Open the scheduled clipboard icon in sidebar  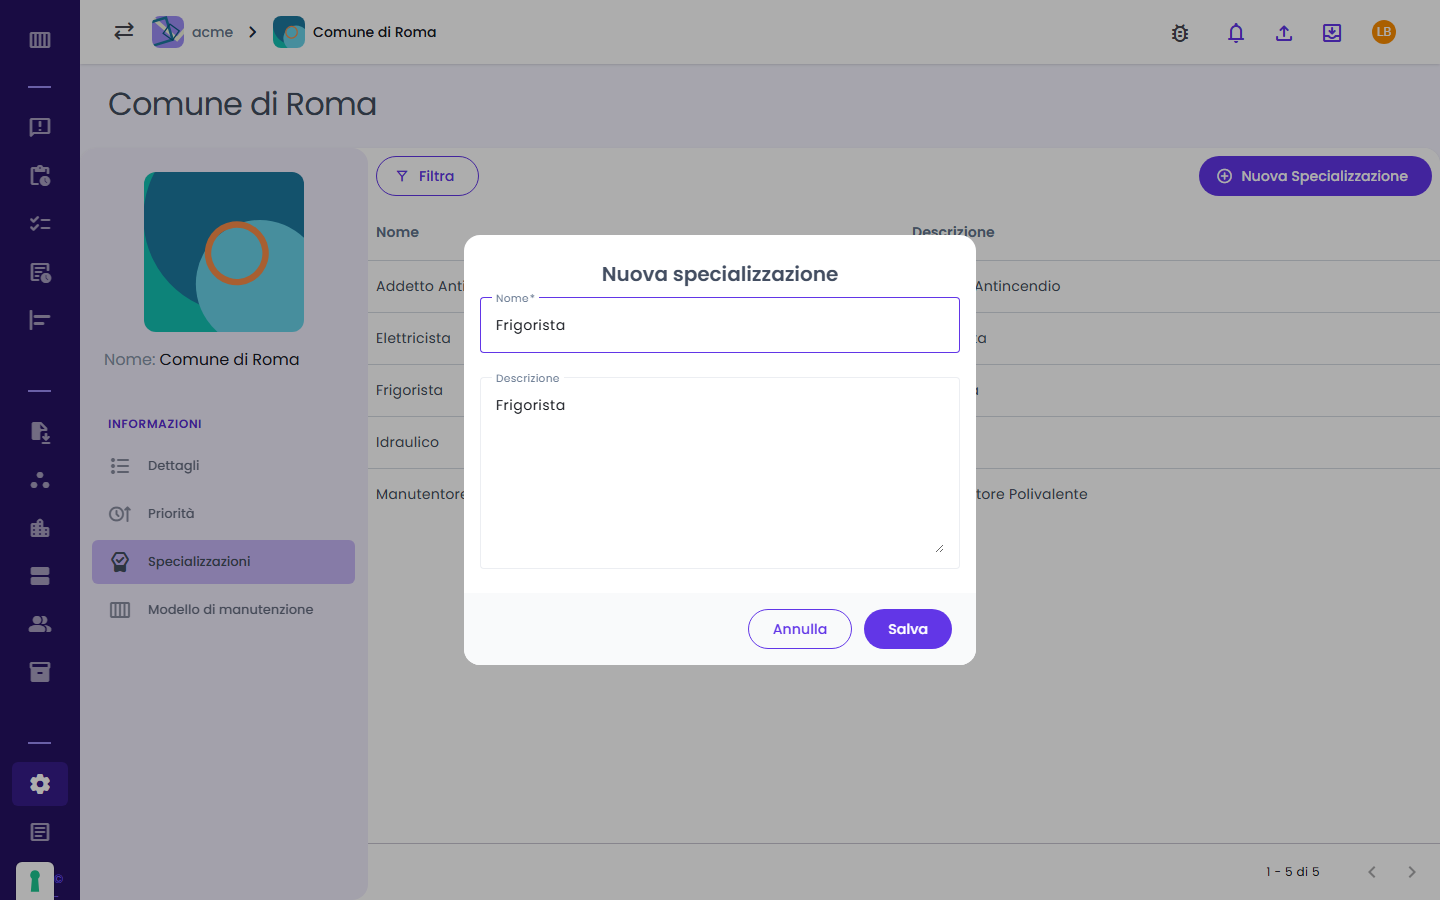click(40, 175)
